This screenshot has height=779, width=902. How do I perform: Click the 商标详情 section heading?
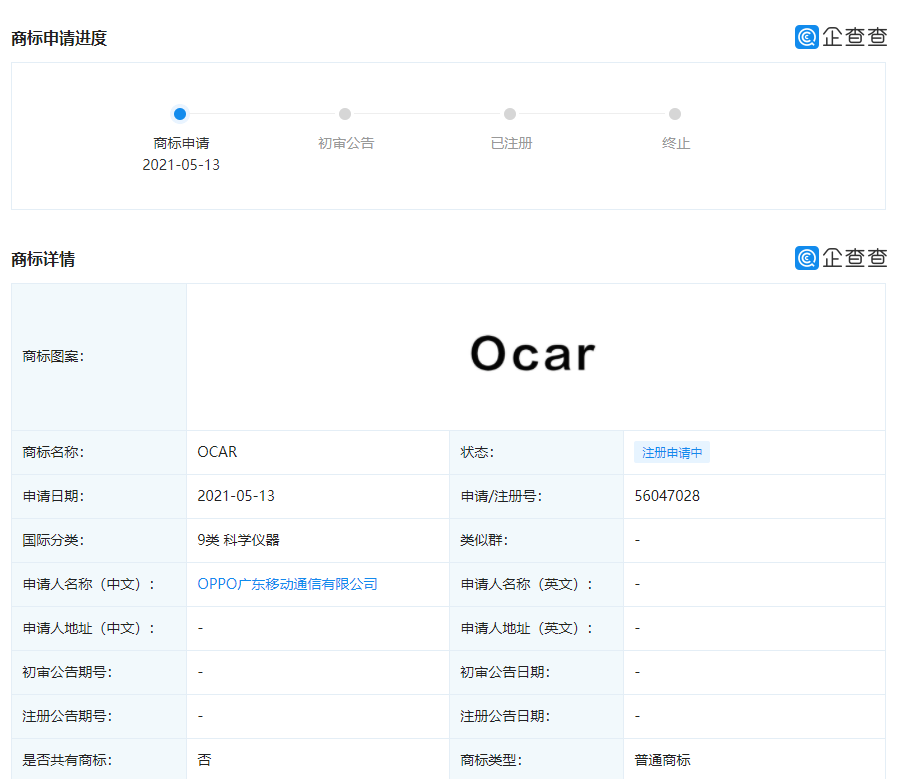pyautogui.click(x=43, y=260)
